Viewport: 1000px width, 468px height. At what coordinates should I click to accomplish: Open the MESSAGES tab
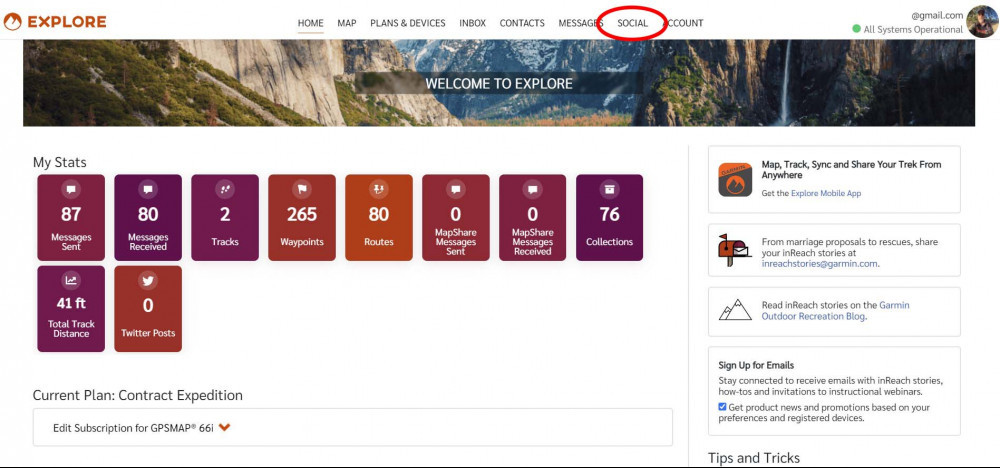click(x=581, y=23)
